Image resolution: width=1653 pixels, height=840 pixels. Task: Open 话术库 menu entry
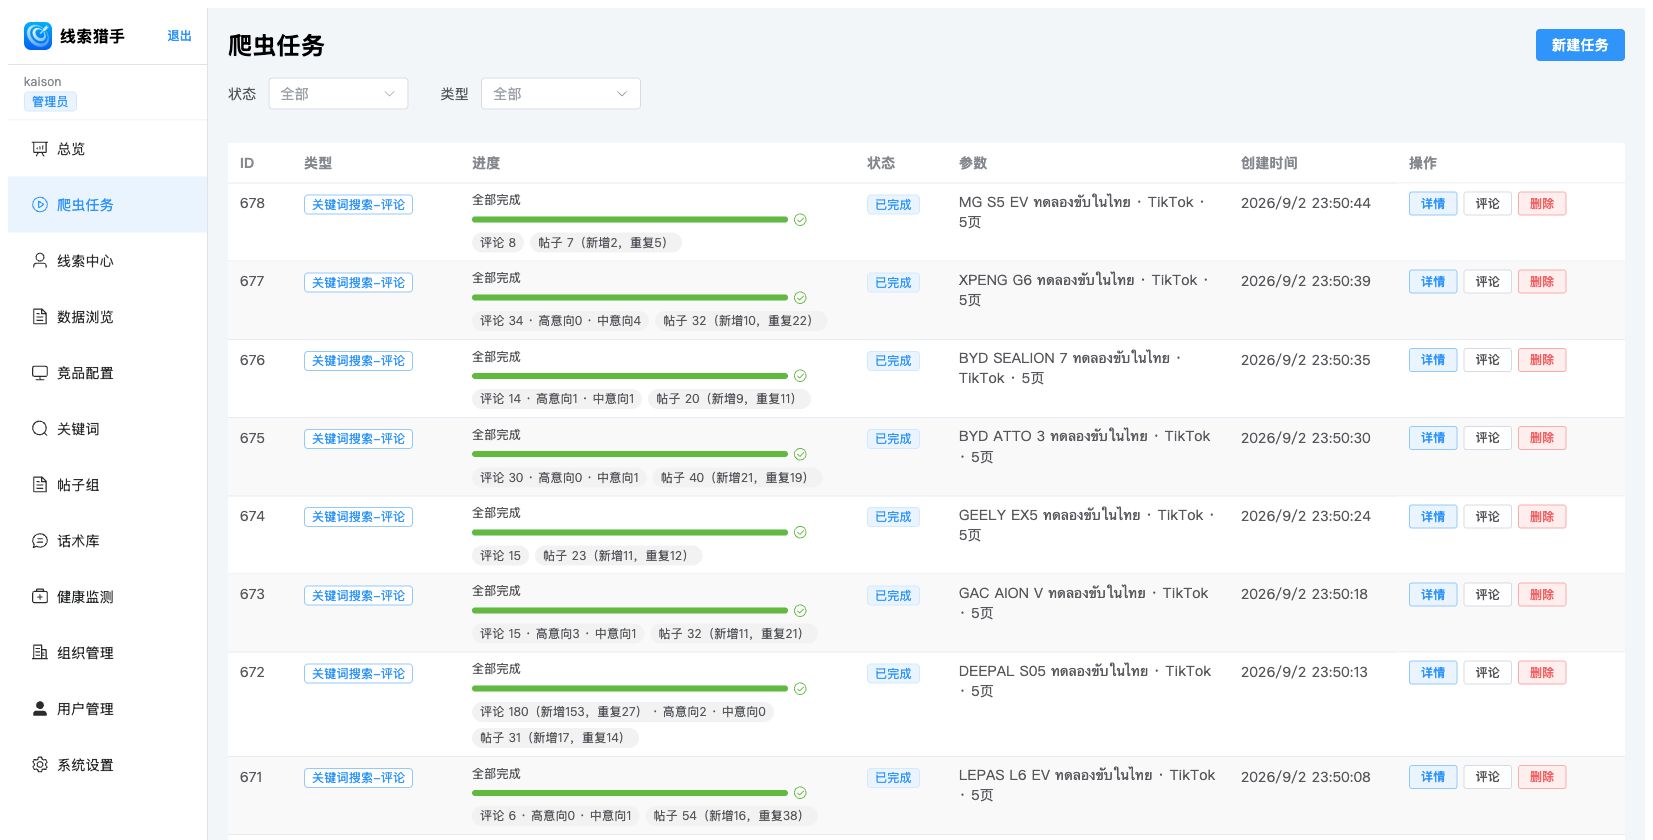click(x=108, y=541)
